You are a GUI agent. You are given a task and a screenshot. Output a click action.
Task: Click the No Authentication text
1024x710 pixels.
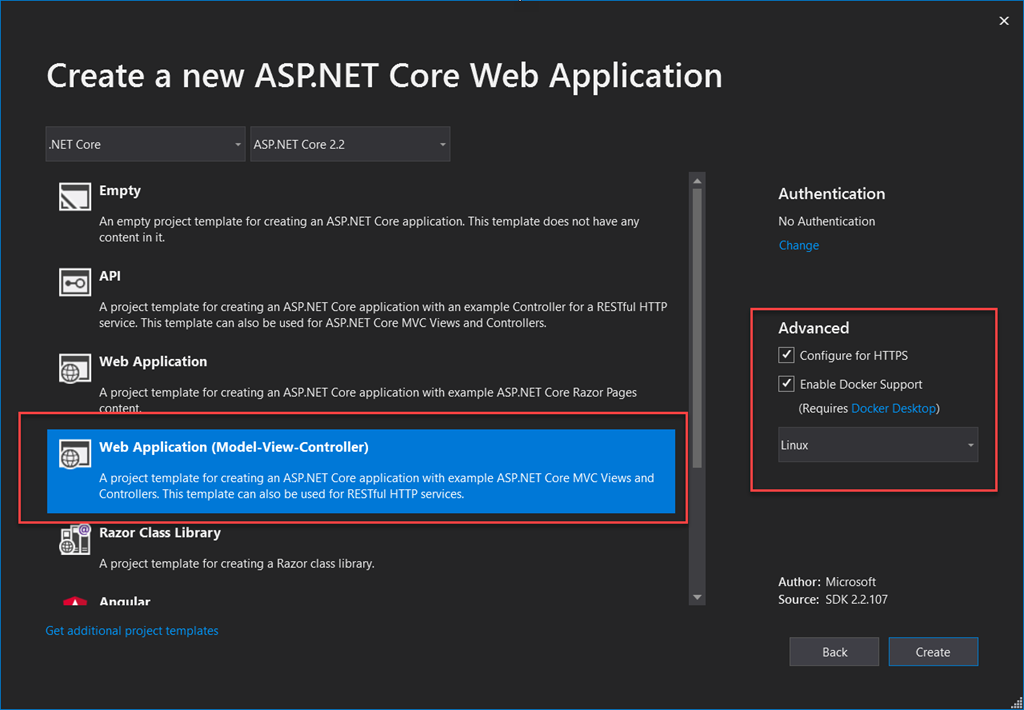(827, 221)
